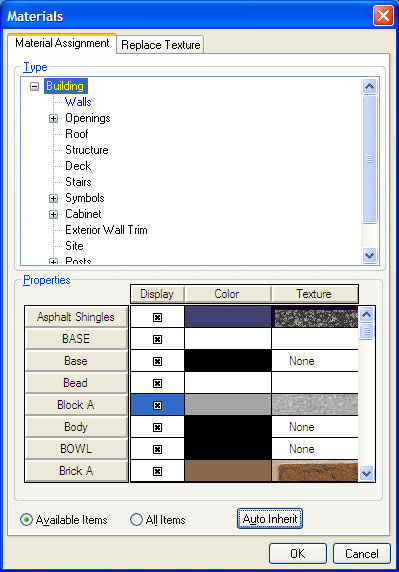Collapse the Building tree node

pos(34,86)
